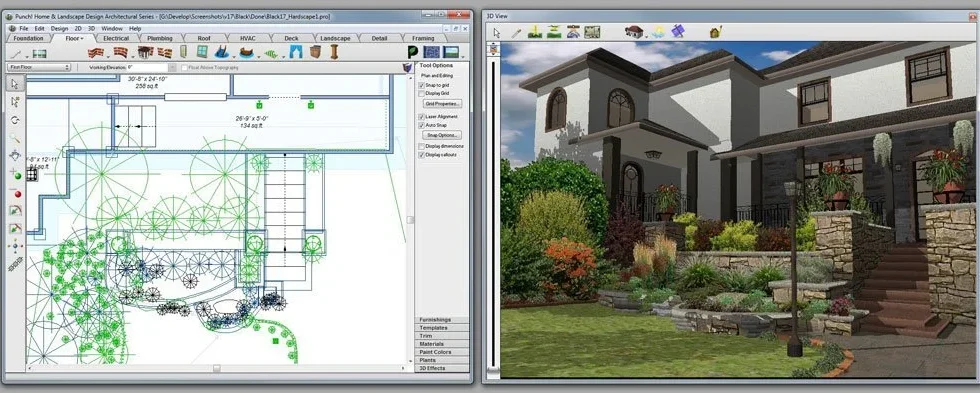Switch to the Landscape tab

pos(335,38)
